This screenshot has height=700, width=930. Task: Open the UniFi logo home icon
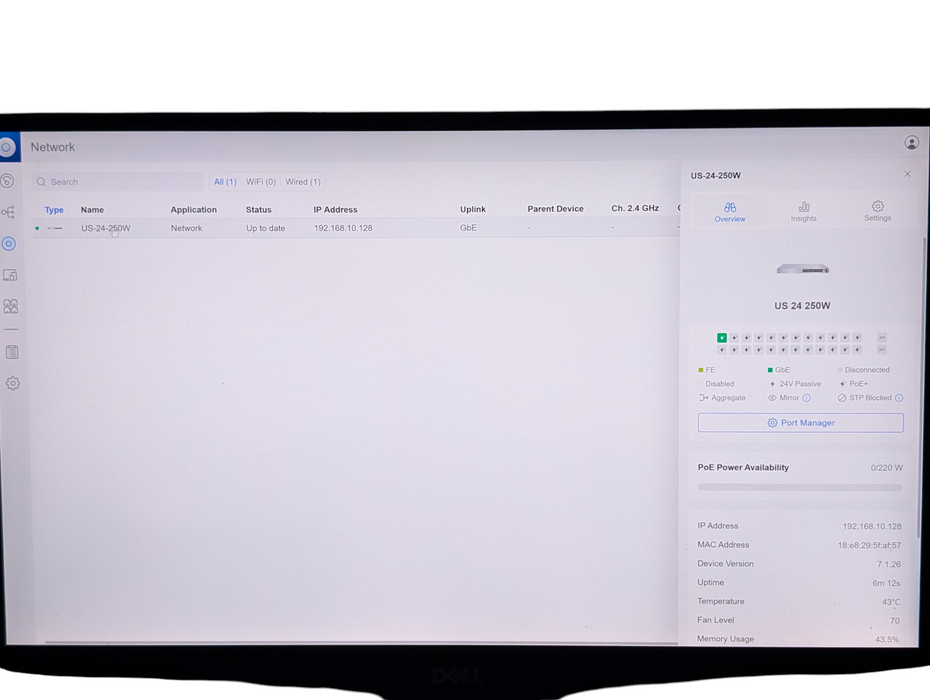tap(7, 147)
